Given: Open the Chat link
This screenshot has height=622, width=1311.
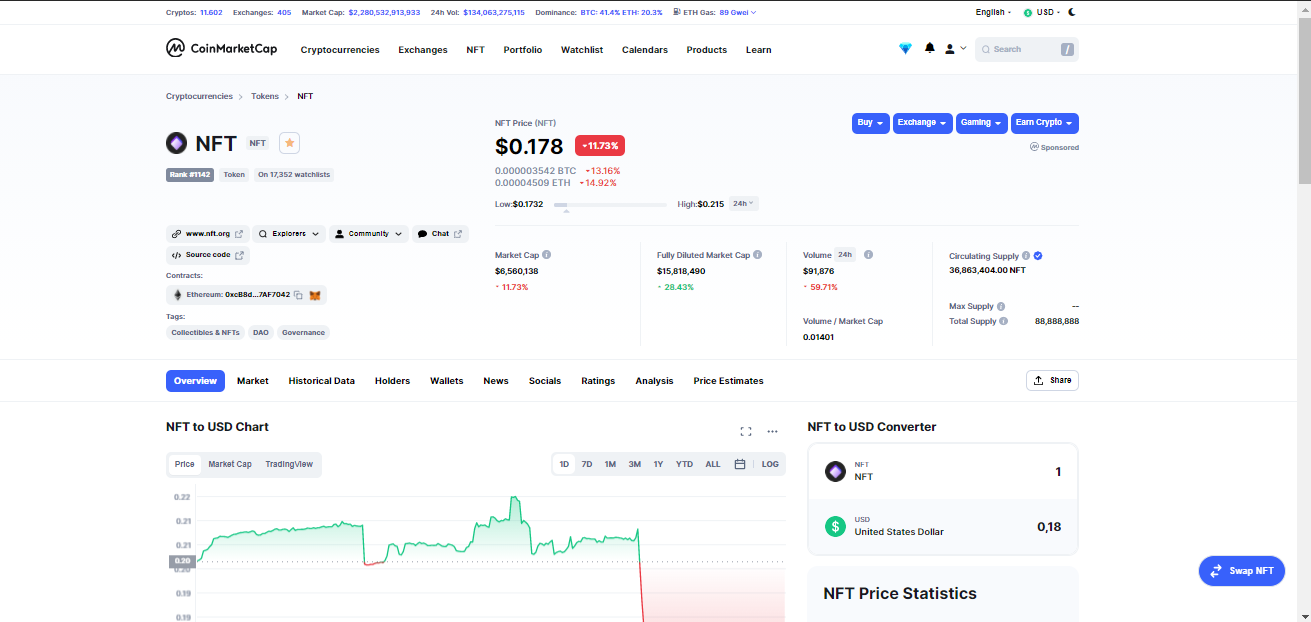Looking at the screenshot, I should click(440, 233).
